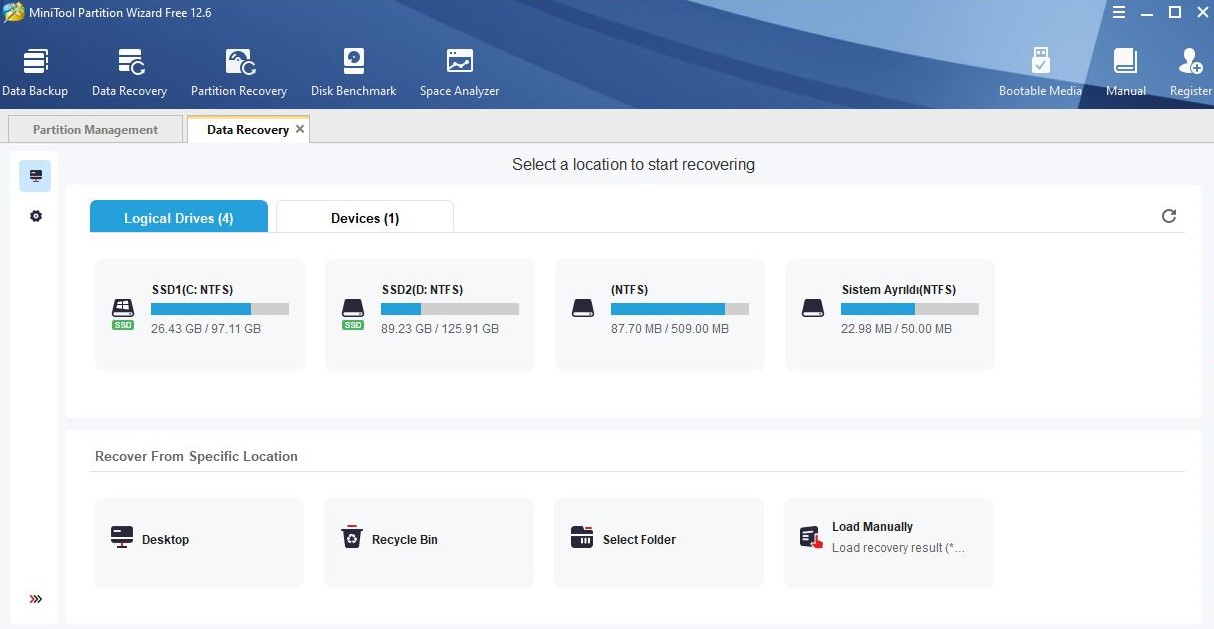Maximize the MiniTool window
1214x629 pixels.
tap(1176, 13)
